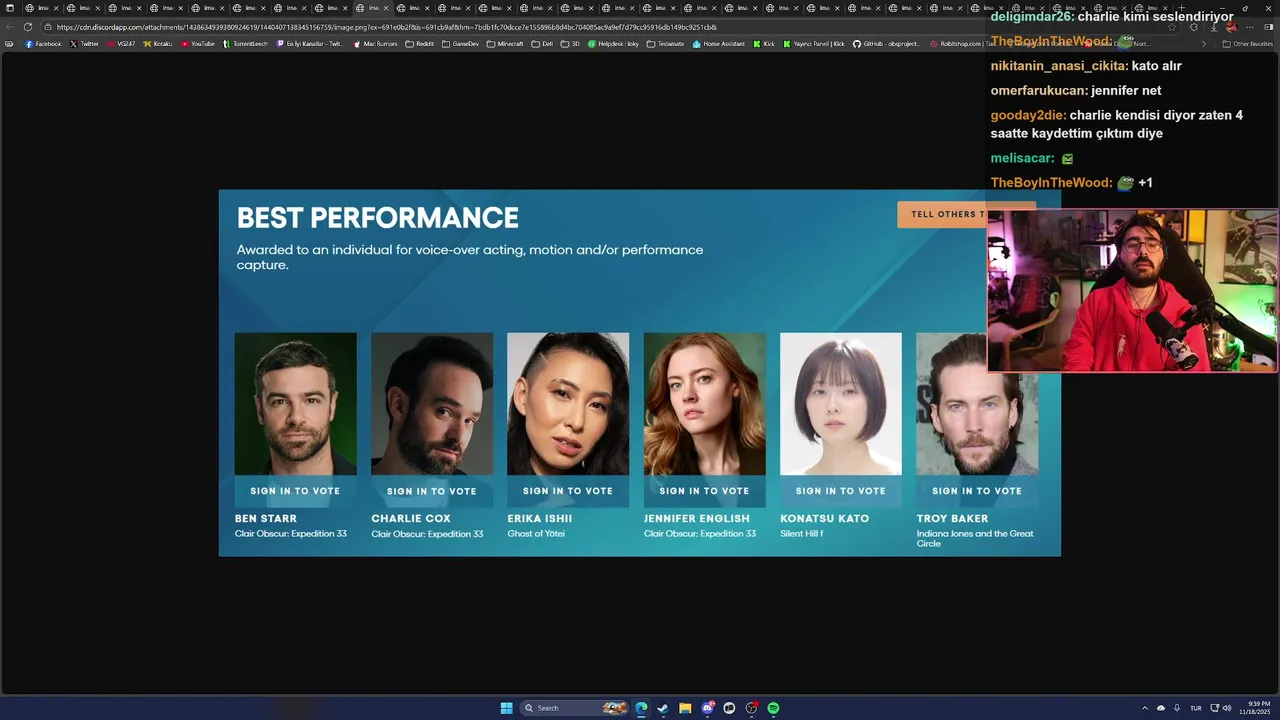Expand the Teslamate bookmark folder
This screenshot has height=720, width=1280.
[666, 44]
